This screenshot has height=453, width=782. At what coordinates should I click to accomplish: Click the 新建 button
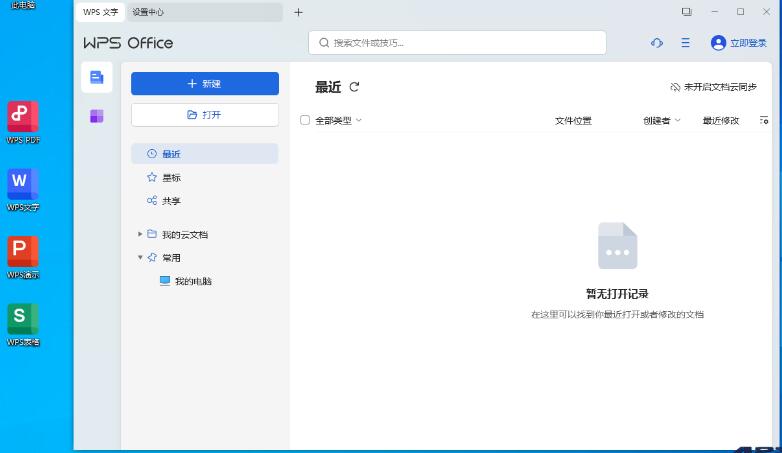(205, 83)
